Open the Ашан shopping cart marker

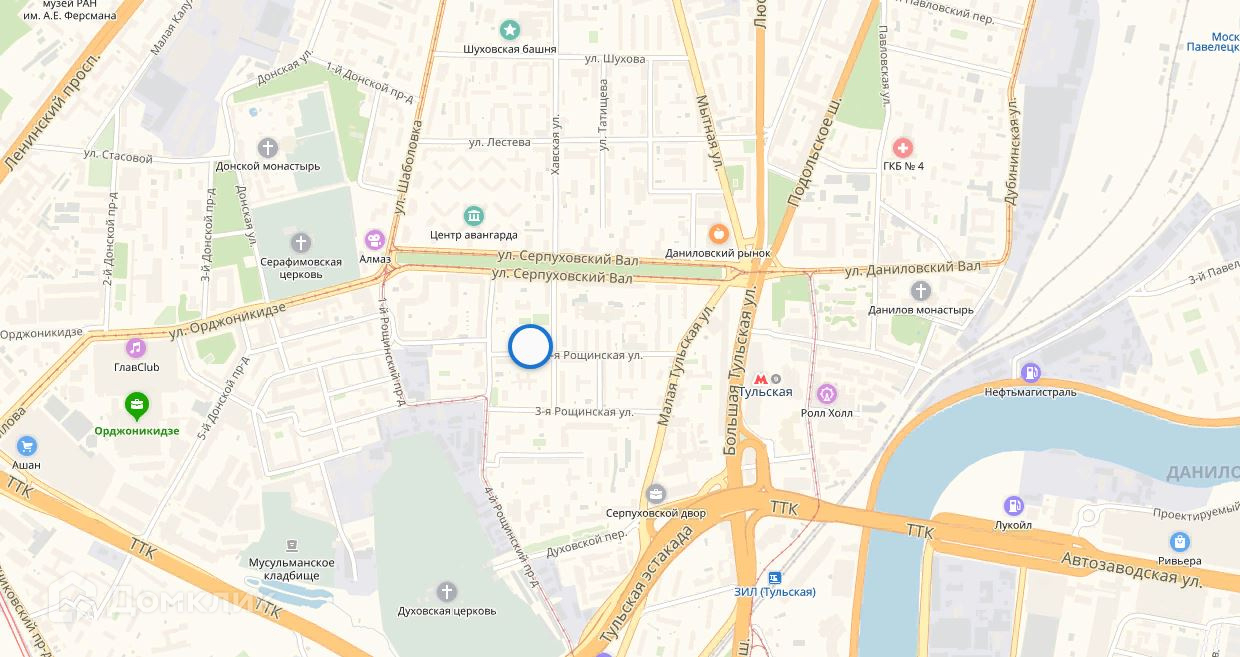pos(27,447)
